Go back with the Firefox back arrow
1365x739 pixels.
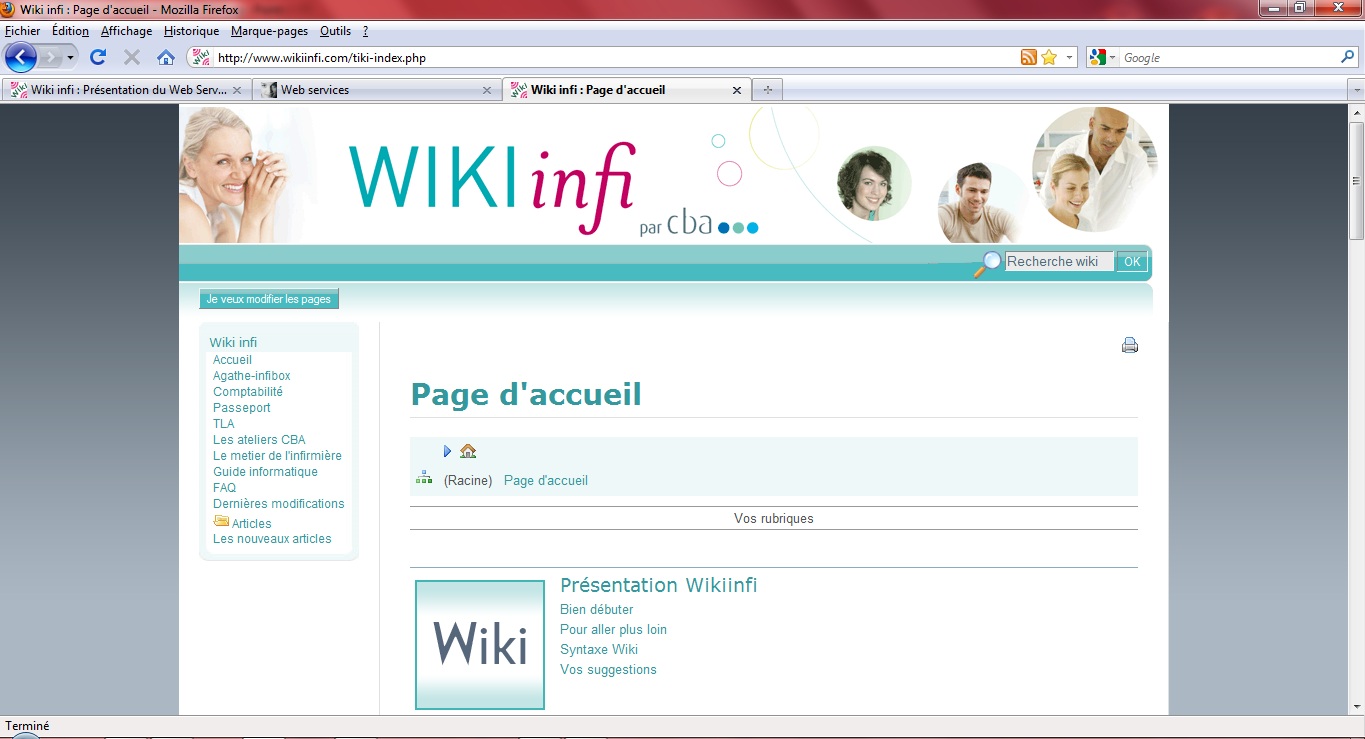point(21,57)
